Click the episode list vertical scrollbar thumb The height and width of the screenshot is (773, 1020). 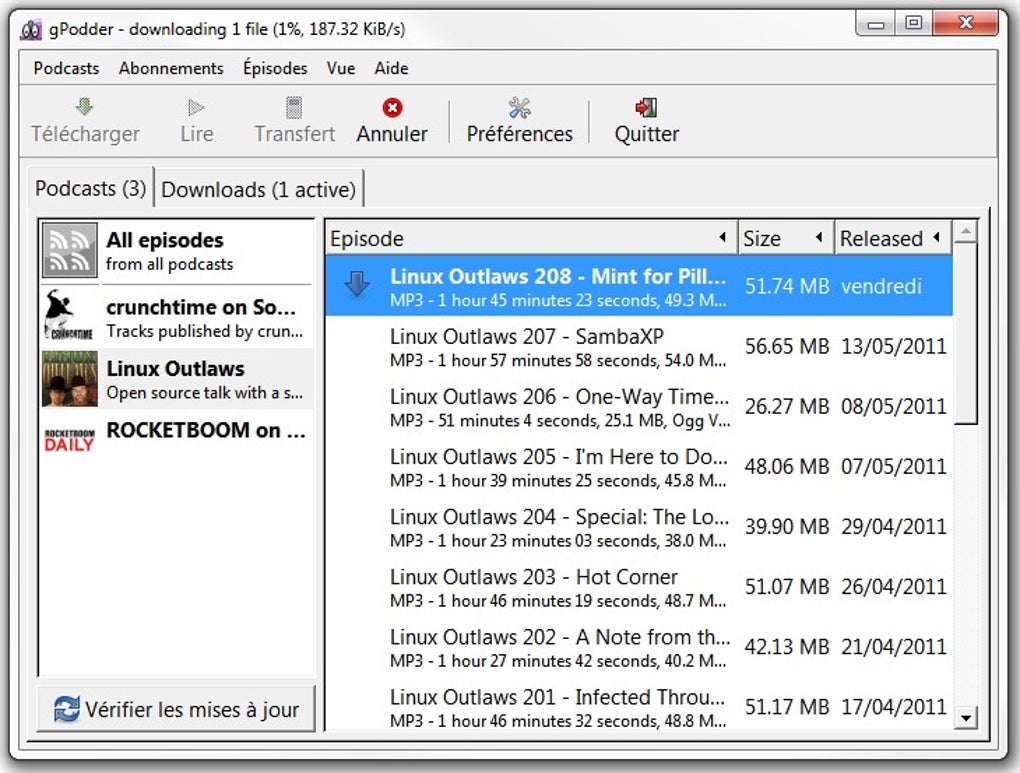966,334
